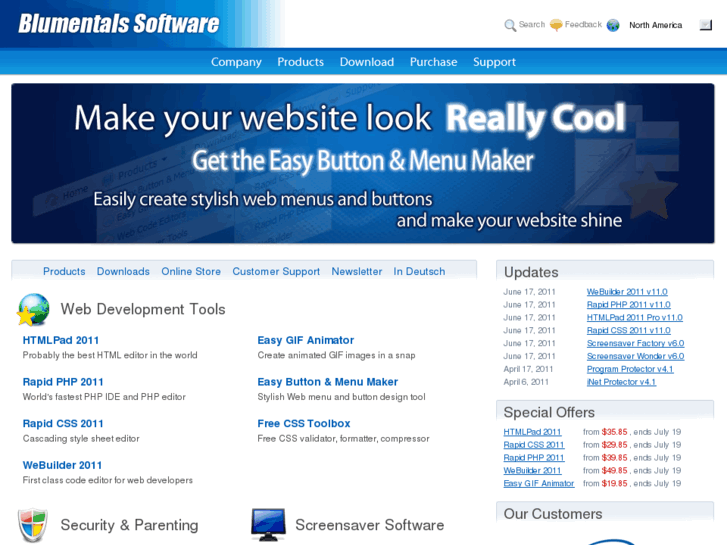Open the Products menu in top navigation
The width and height of the screenshot is (727, 545).
[300, 62]
